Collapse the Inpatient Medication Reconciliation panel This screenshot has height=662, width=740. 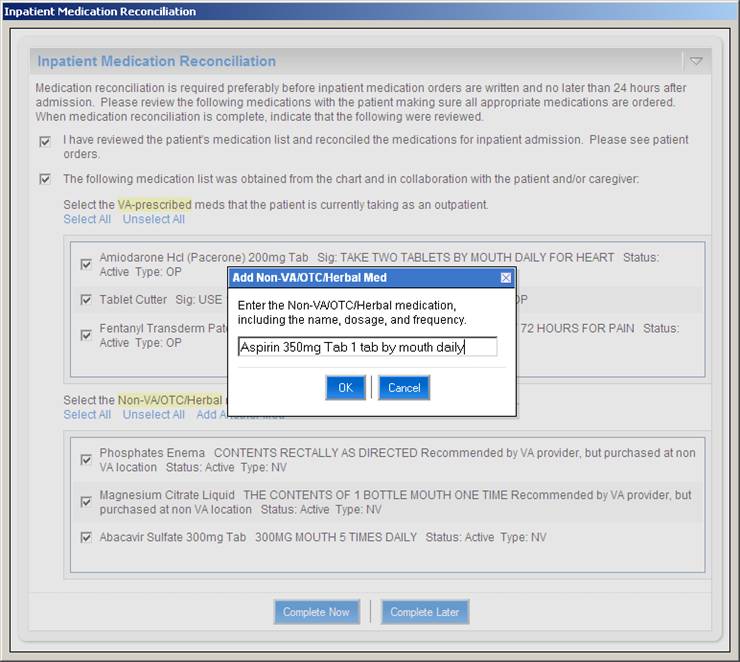(x=696, y=61)
